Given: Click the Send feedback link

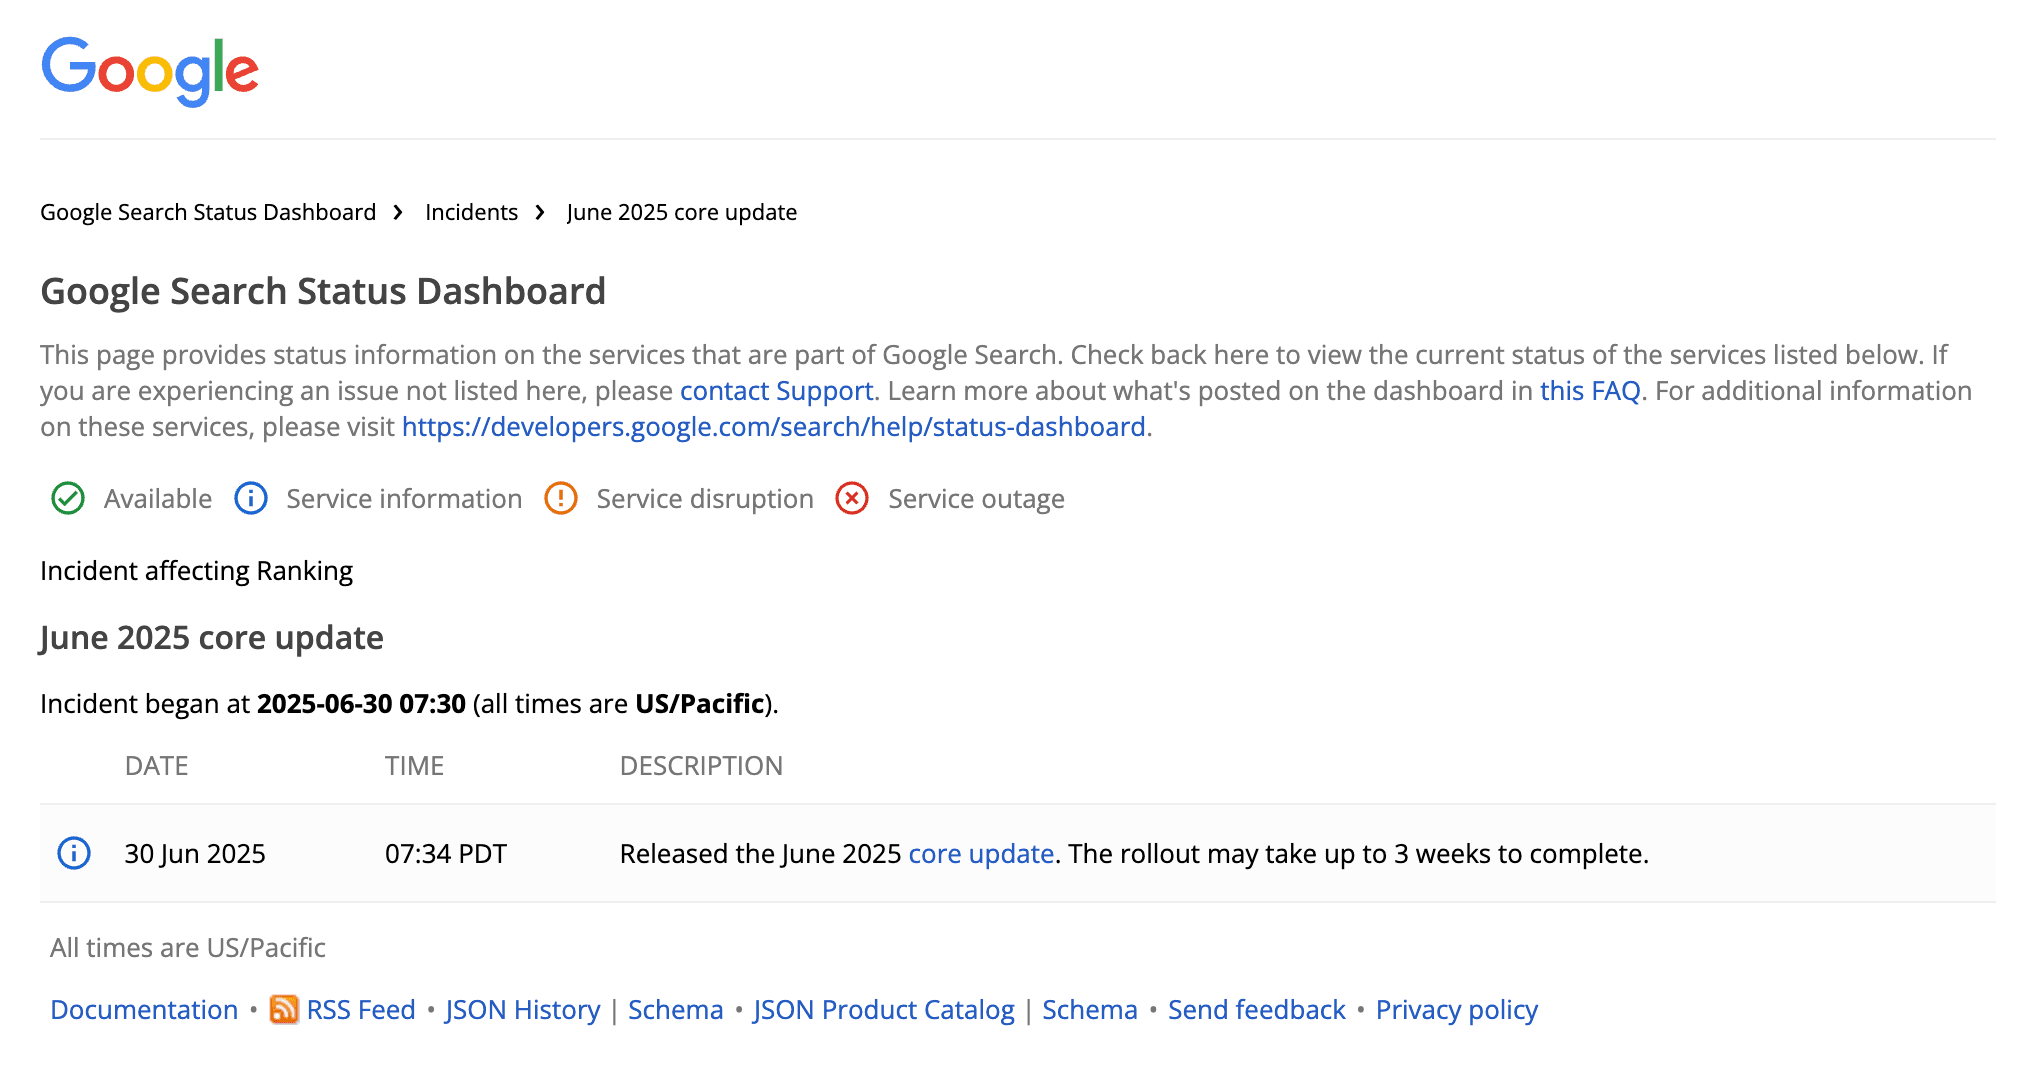Looking at the screenshot, I should pos(1256,1010).
